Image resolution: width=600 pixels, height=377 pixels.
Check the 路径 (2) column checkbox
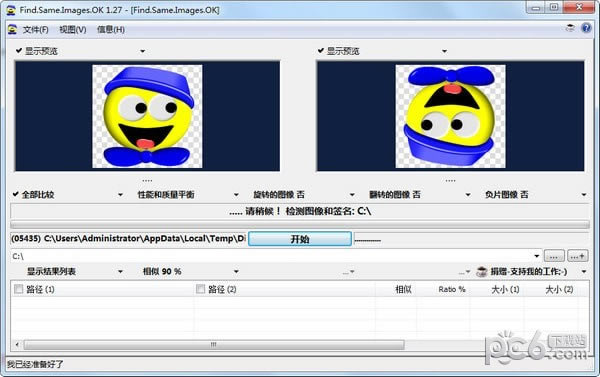pos(200,289)
